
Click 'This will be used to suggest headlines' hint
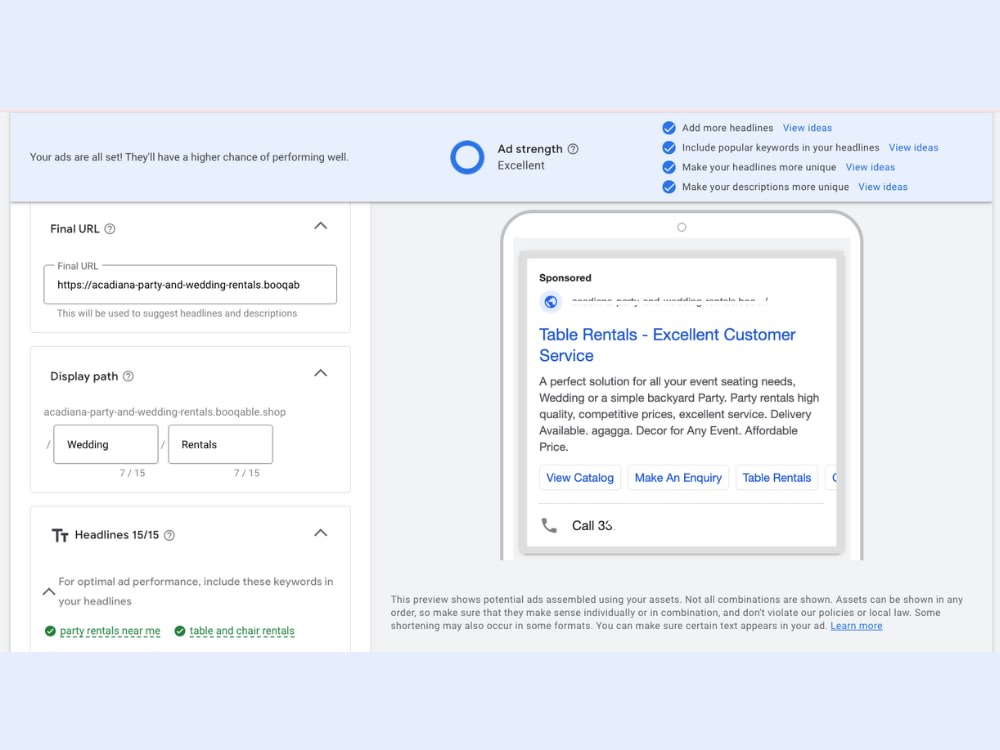click(x=177, y=313)
